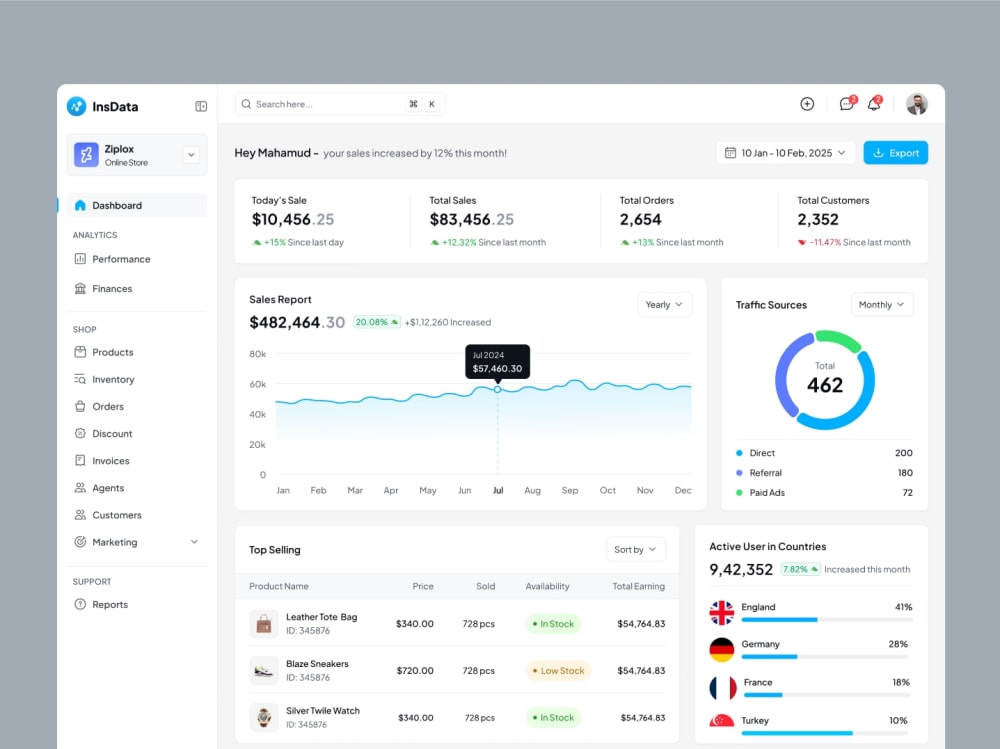Click the InsData logo icon
Image resolution: width=1000 pixels, height=749 pixels.
(x=77, y=106)
